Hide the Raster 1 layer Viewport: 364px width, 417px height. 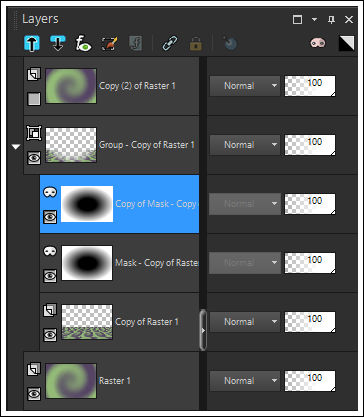coord(34,394)
